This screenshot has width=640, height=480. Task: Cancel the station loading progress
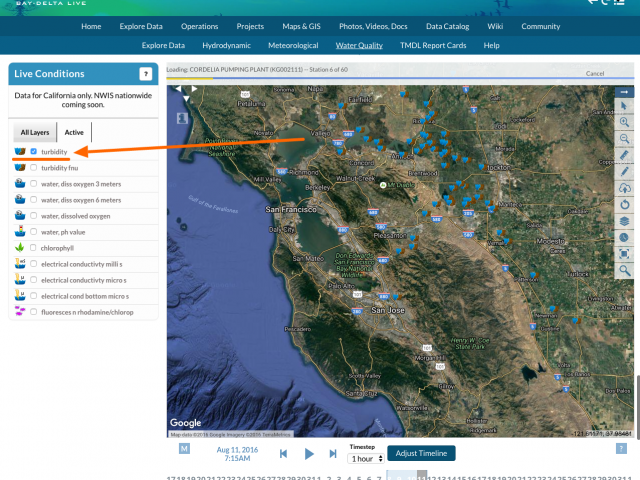pos(595,73)
